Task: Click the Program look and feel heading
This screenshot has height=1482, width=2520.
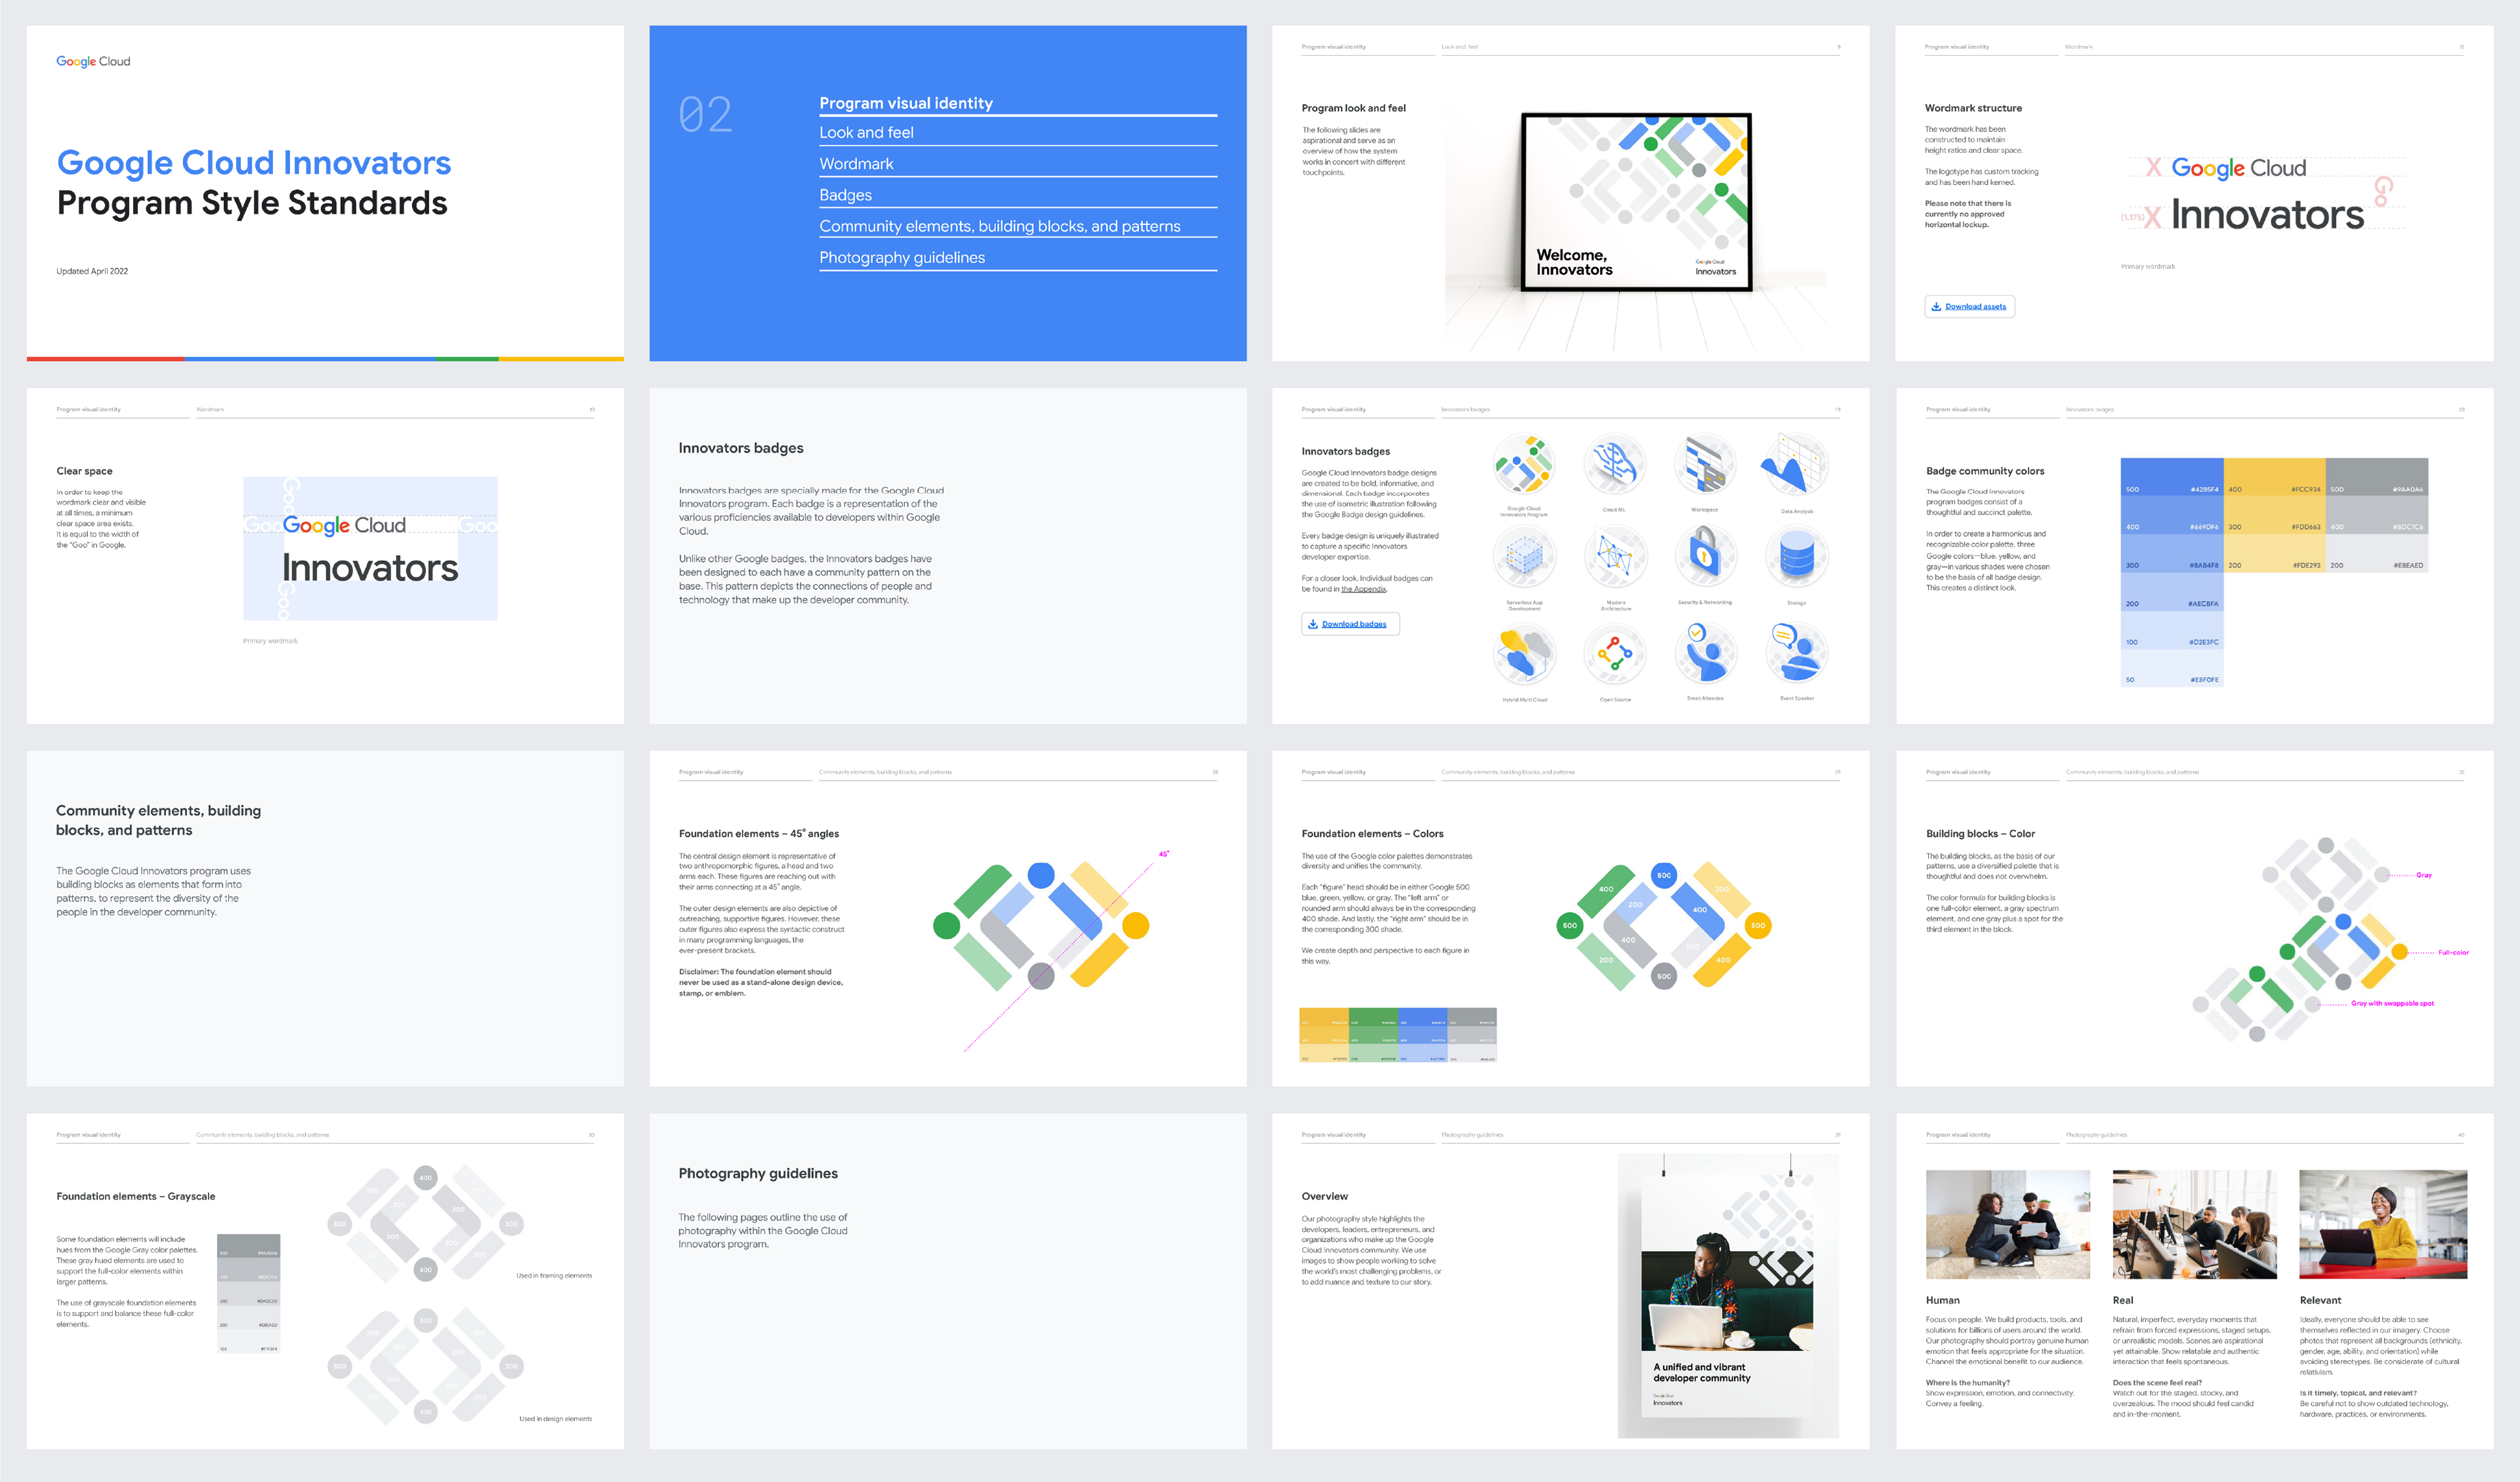Action: click(1353, 108)
